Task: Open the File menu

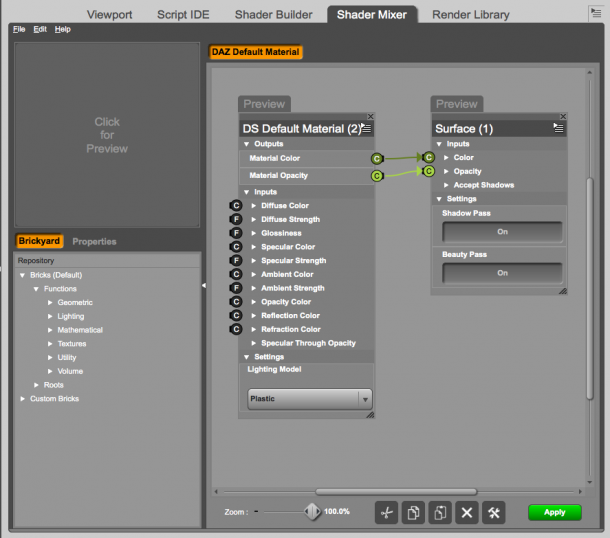Action: pos(19,29)
